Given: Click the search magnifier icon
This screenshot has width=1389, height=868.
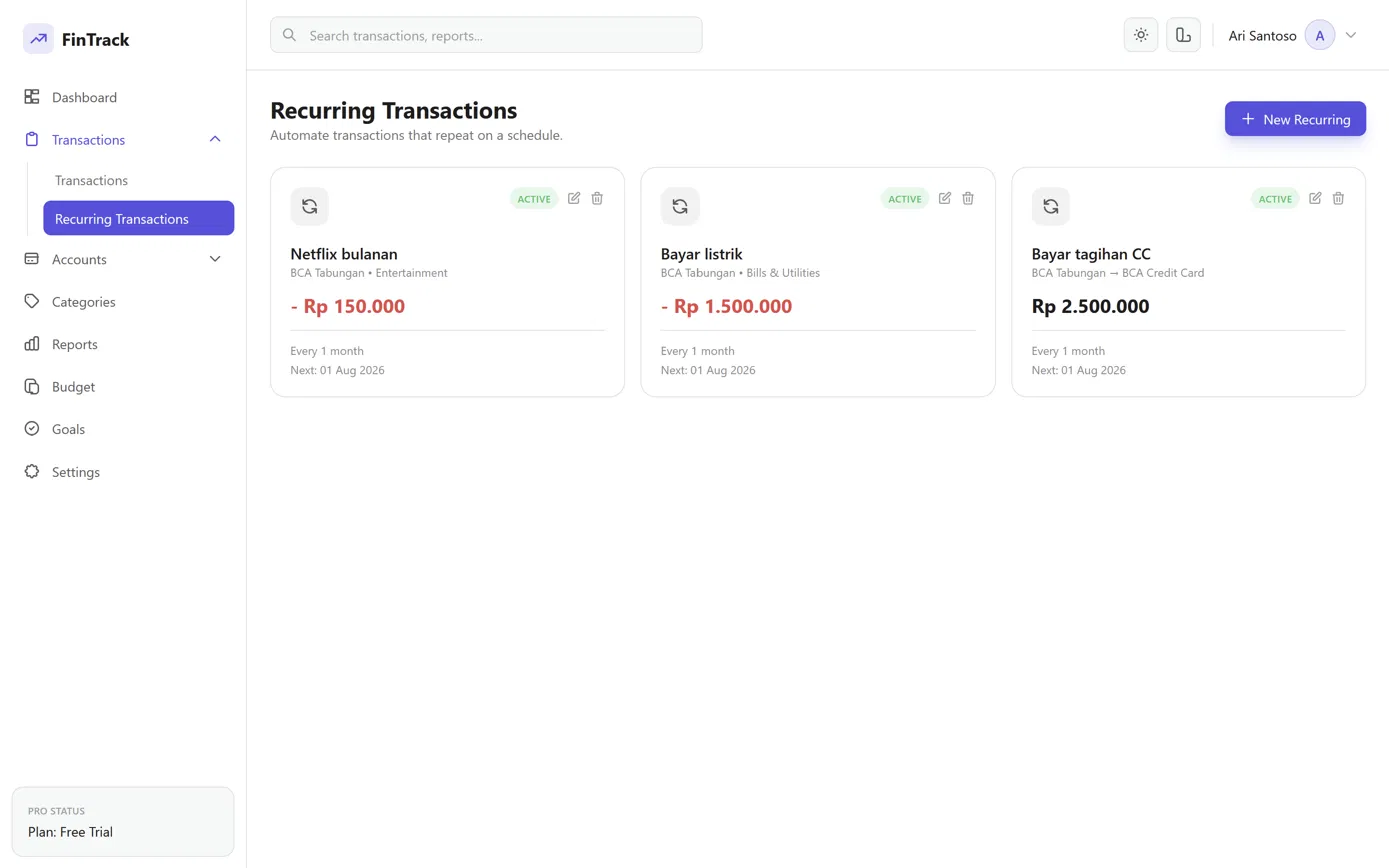Looking at the screenshot, I should click(289, 35).
